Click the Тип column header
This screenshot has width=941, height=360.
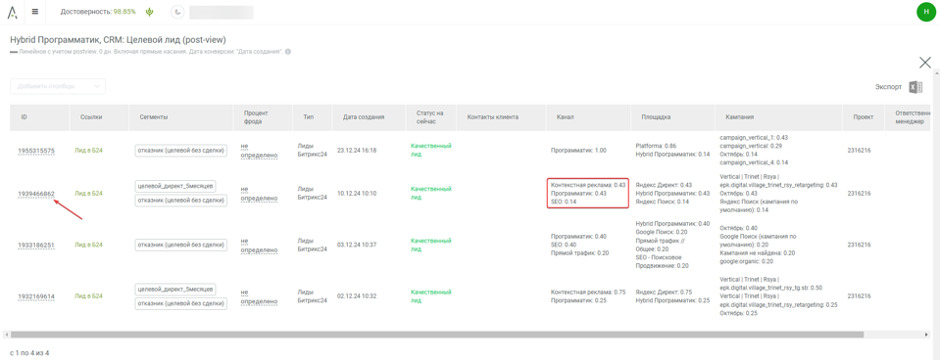click(x=309, y=117)
